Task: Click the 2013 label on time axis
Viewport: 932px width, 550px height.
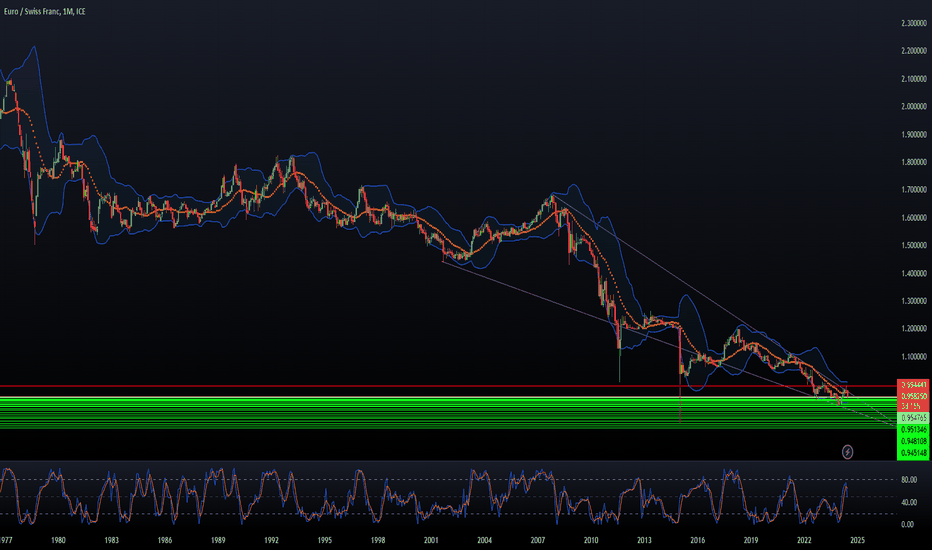Action: tap(644, 540)
